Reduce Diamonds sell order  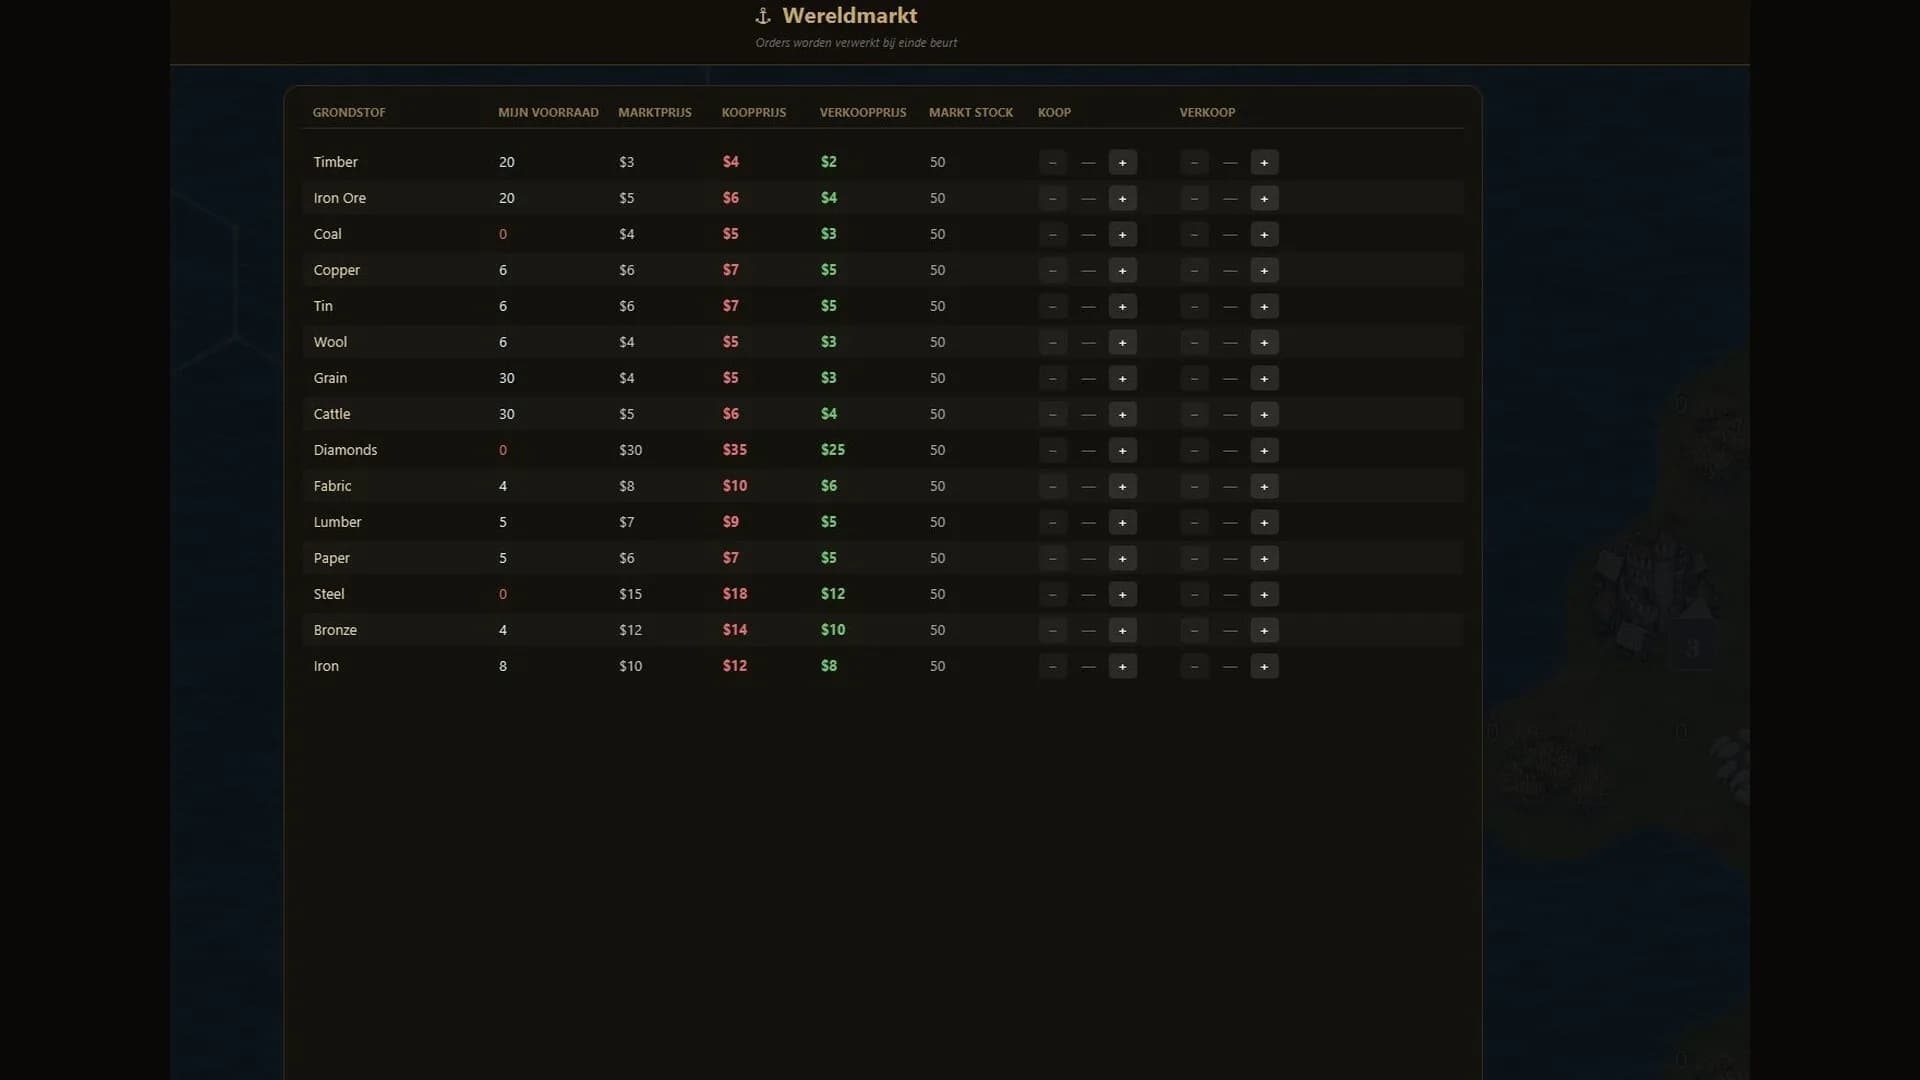1194,450
